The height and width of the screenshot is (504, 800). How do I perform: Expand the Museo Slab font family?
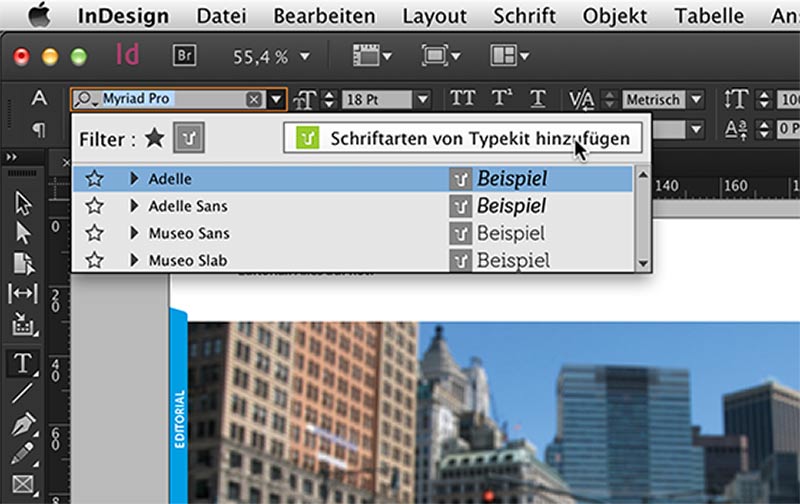tap(134, 260)
